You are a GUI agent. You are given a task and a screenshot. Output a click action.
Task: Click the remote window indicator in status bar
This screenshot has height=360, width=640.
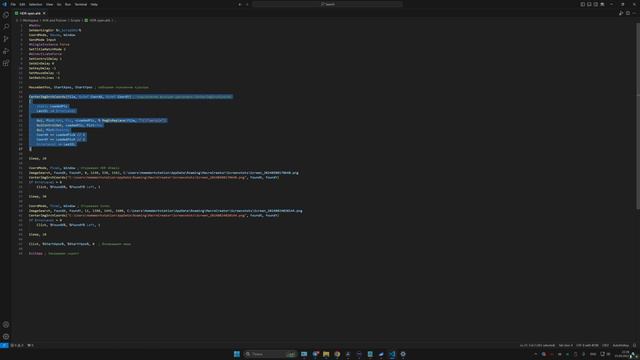click(4, 345)
